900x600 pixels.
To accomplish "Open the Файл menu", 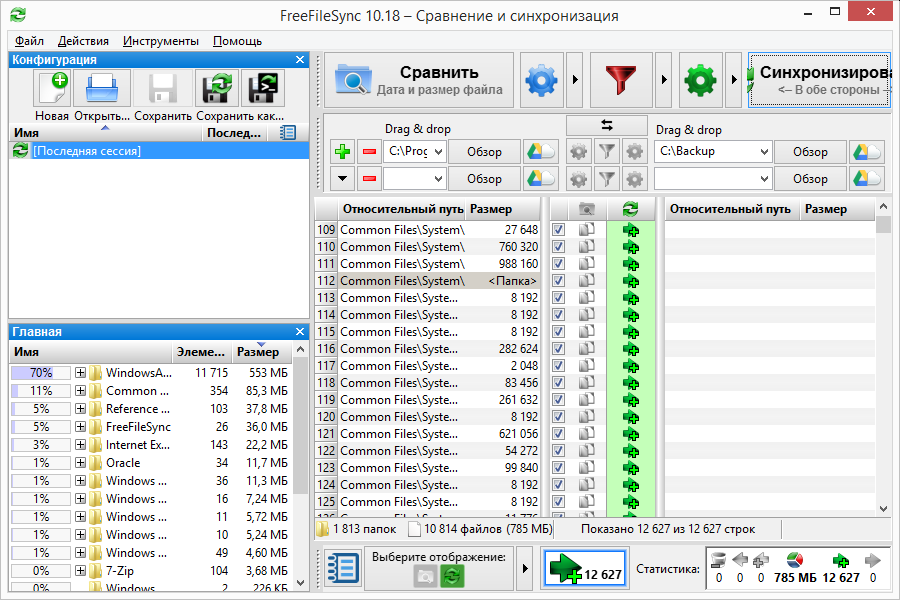I will click(x=29, y=41).
